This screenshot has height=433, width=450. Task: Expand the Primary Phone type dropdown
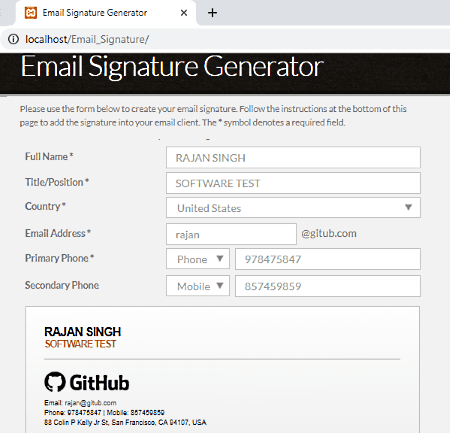coord(198,259)
